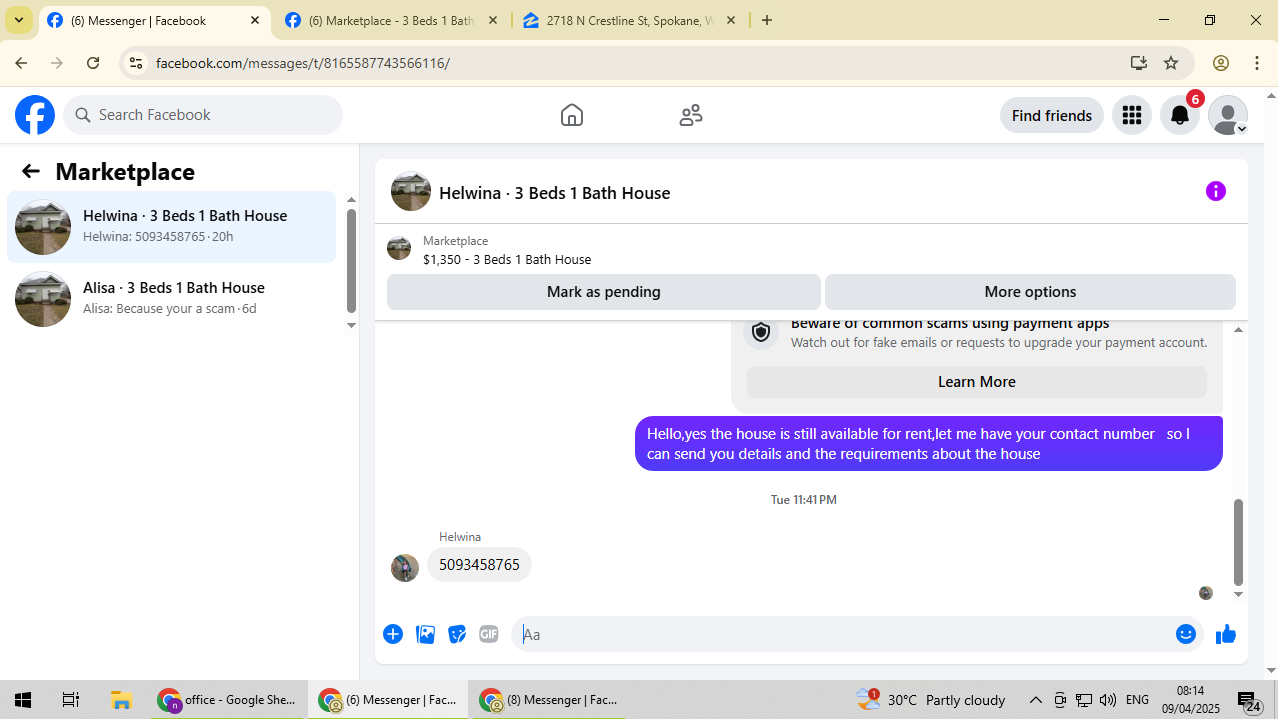Open Windows Start menu
Screen dimensions: 1278x719
23,700
